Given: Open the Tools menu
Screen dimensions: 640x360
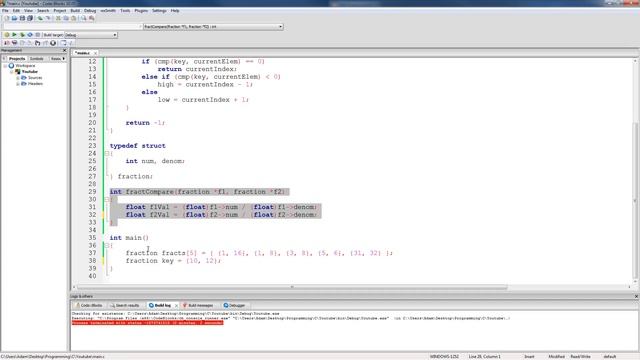Looking at the screenshot, I should [125, 11].
